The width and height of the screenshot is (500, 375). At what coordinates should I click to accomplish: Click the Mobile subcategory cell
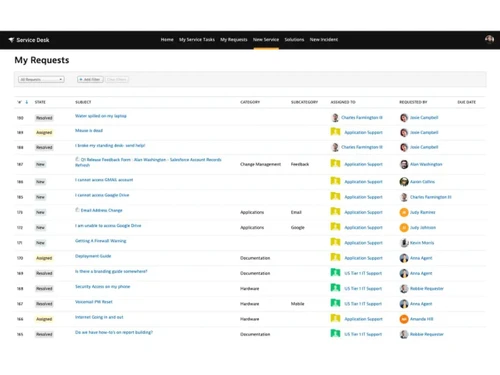click(x=298, y=304)
